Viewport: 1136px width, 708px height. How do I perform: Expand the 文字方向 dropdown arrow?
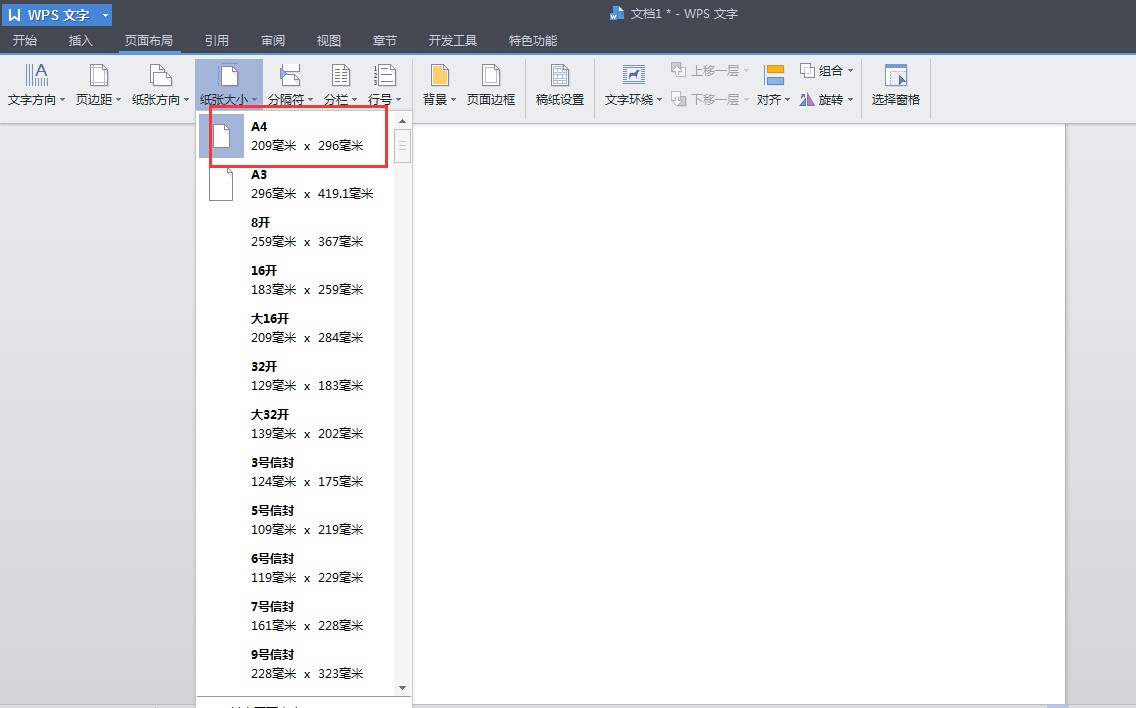[x=62, y=100]
